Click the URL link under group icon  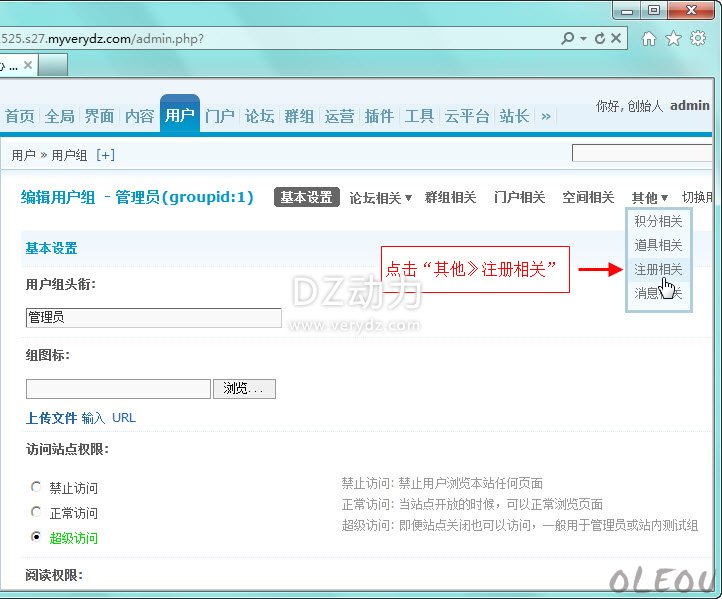(x=123, y=418)
